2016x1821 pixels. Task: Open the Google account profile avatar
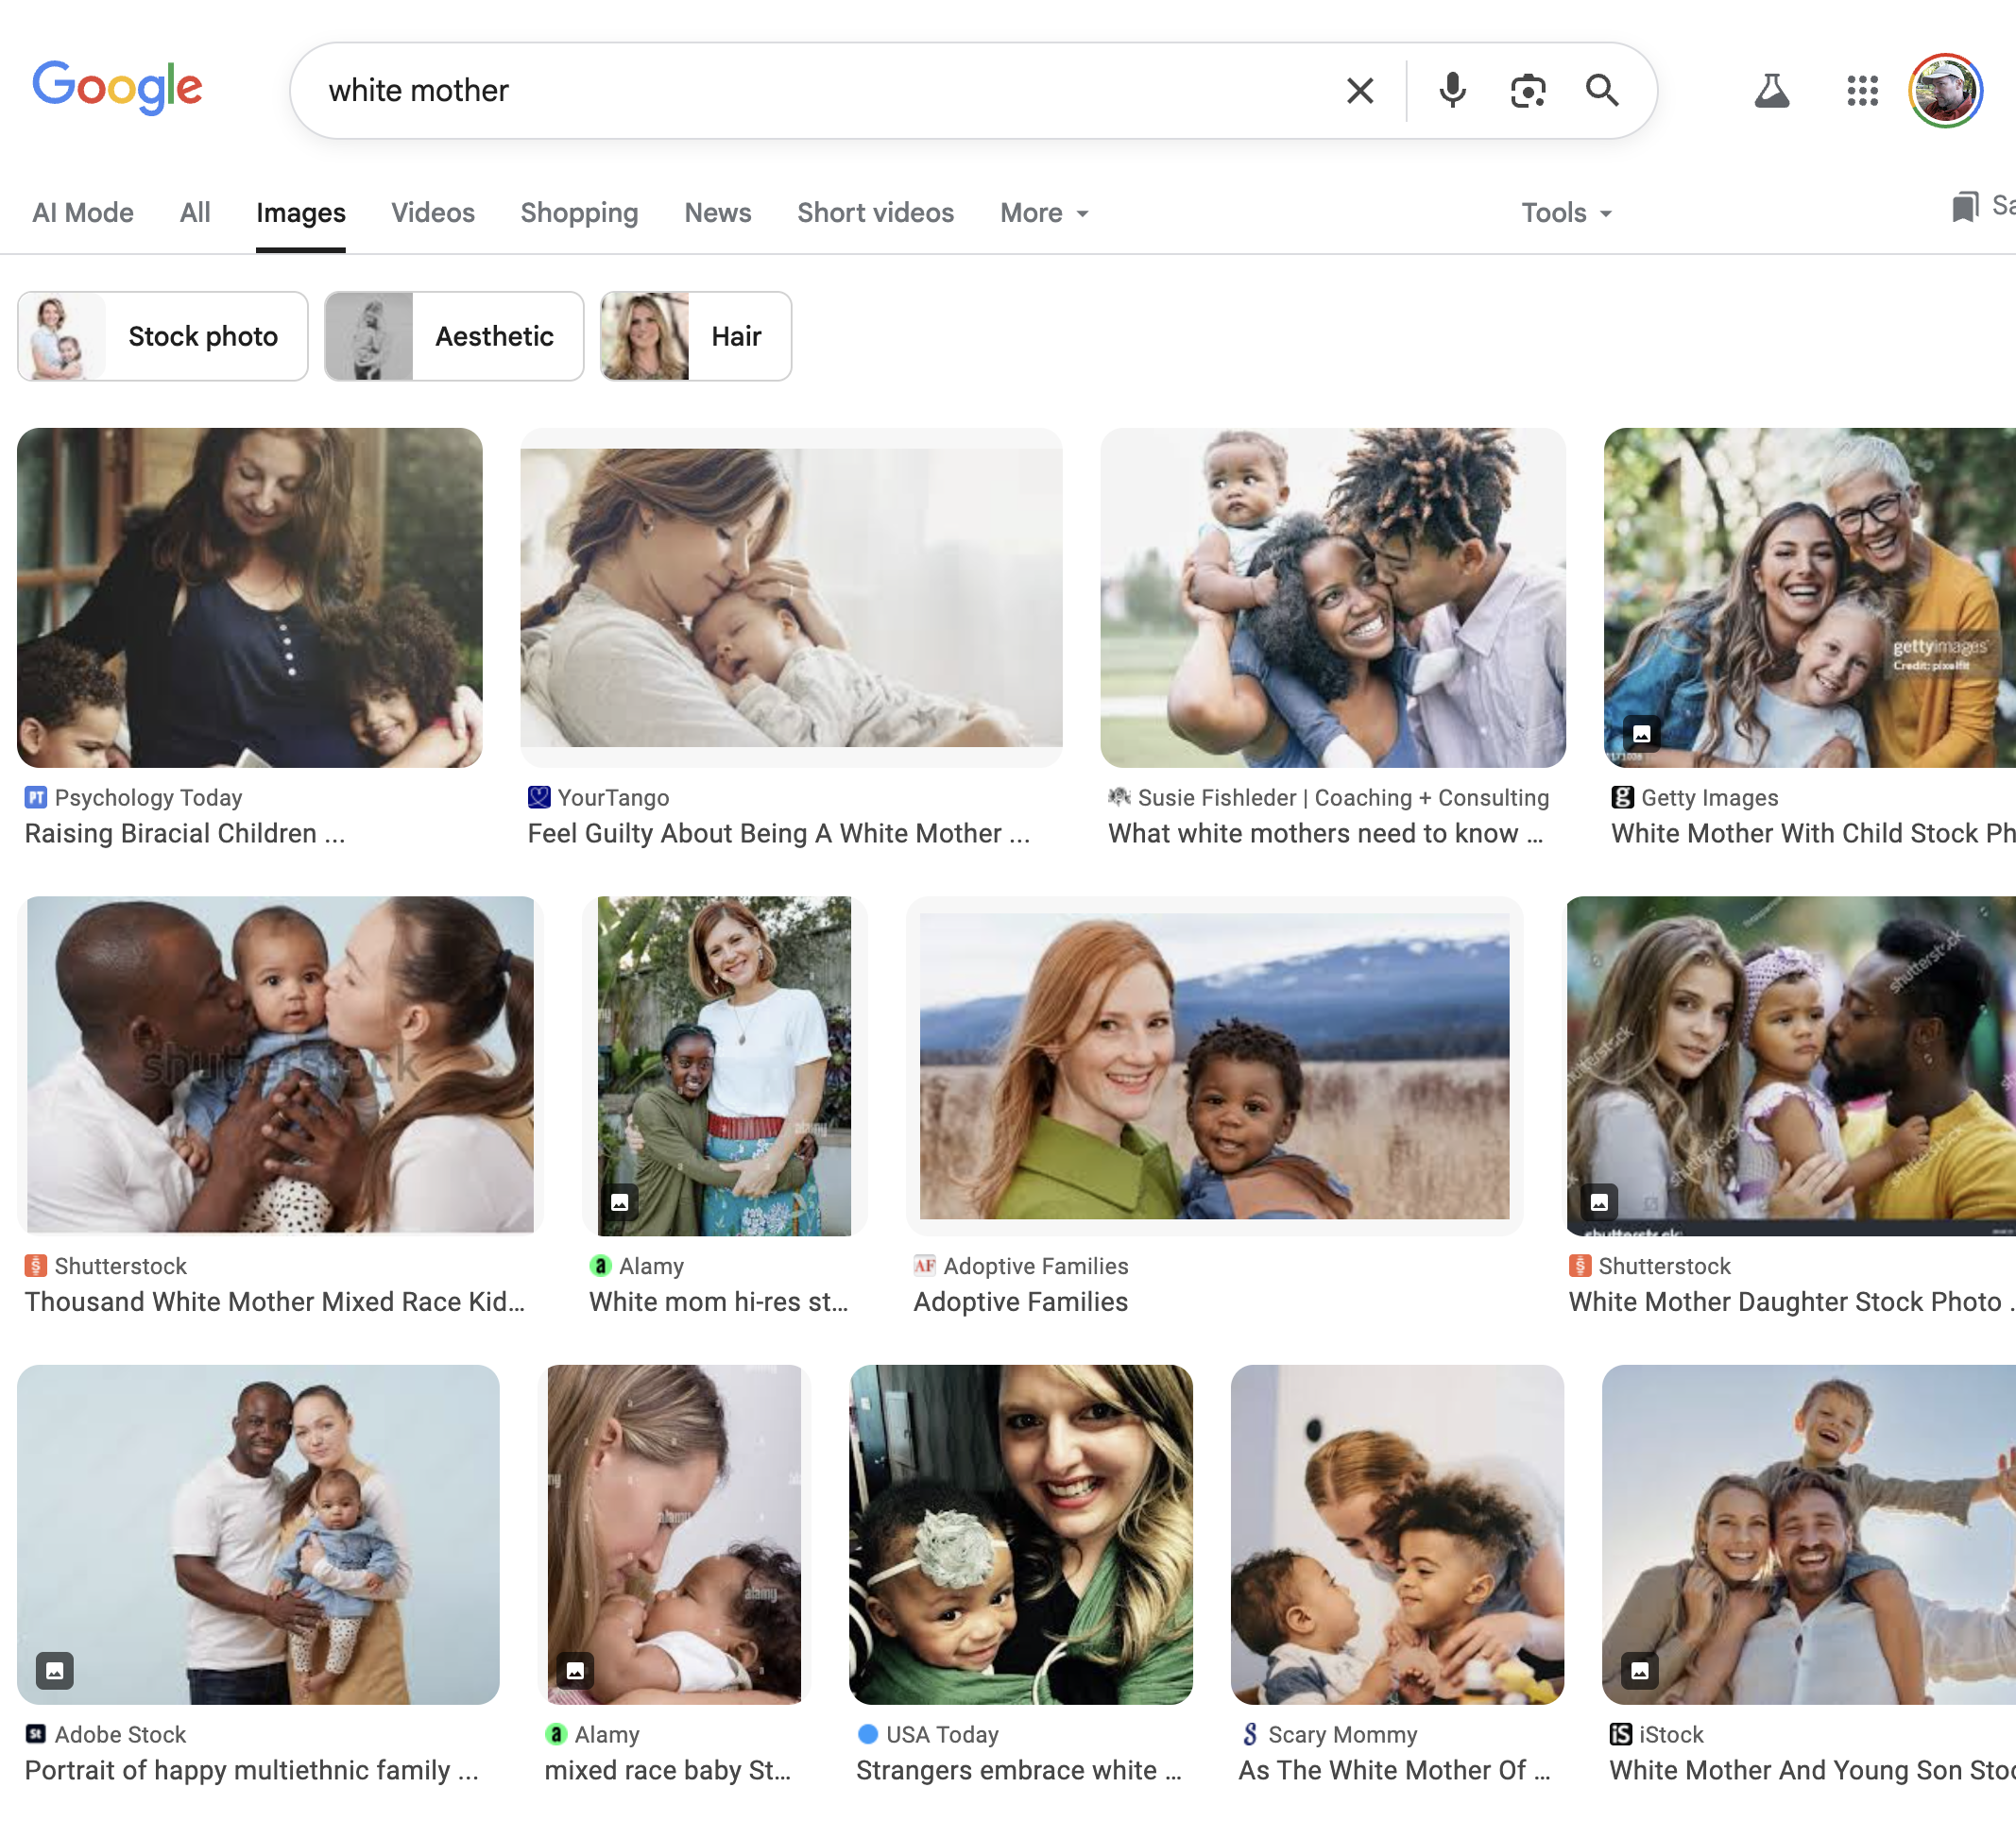click(1945, 91)
